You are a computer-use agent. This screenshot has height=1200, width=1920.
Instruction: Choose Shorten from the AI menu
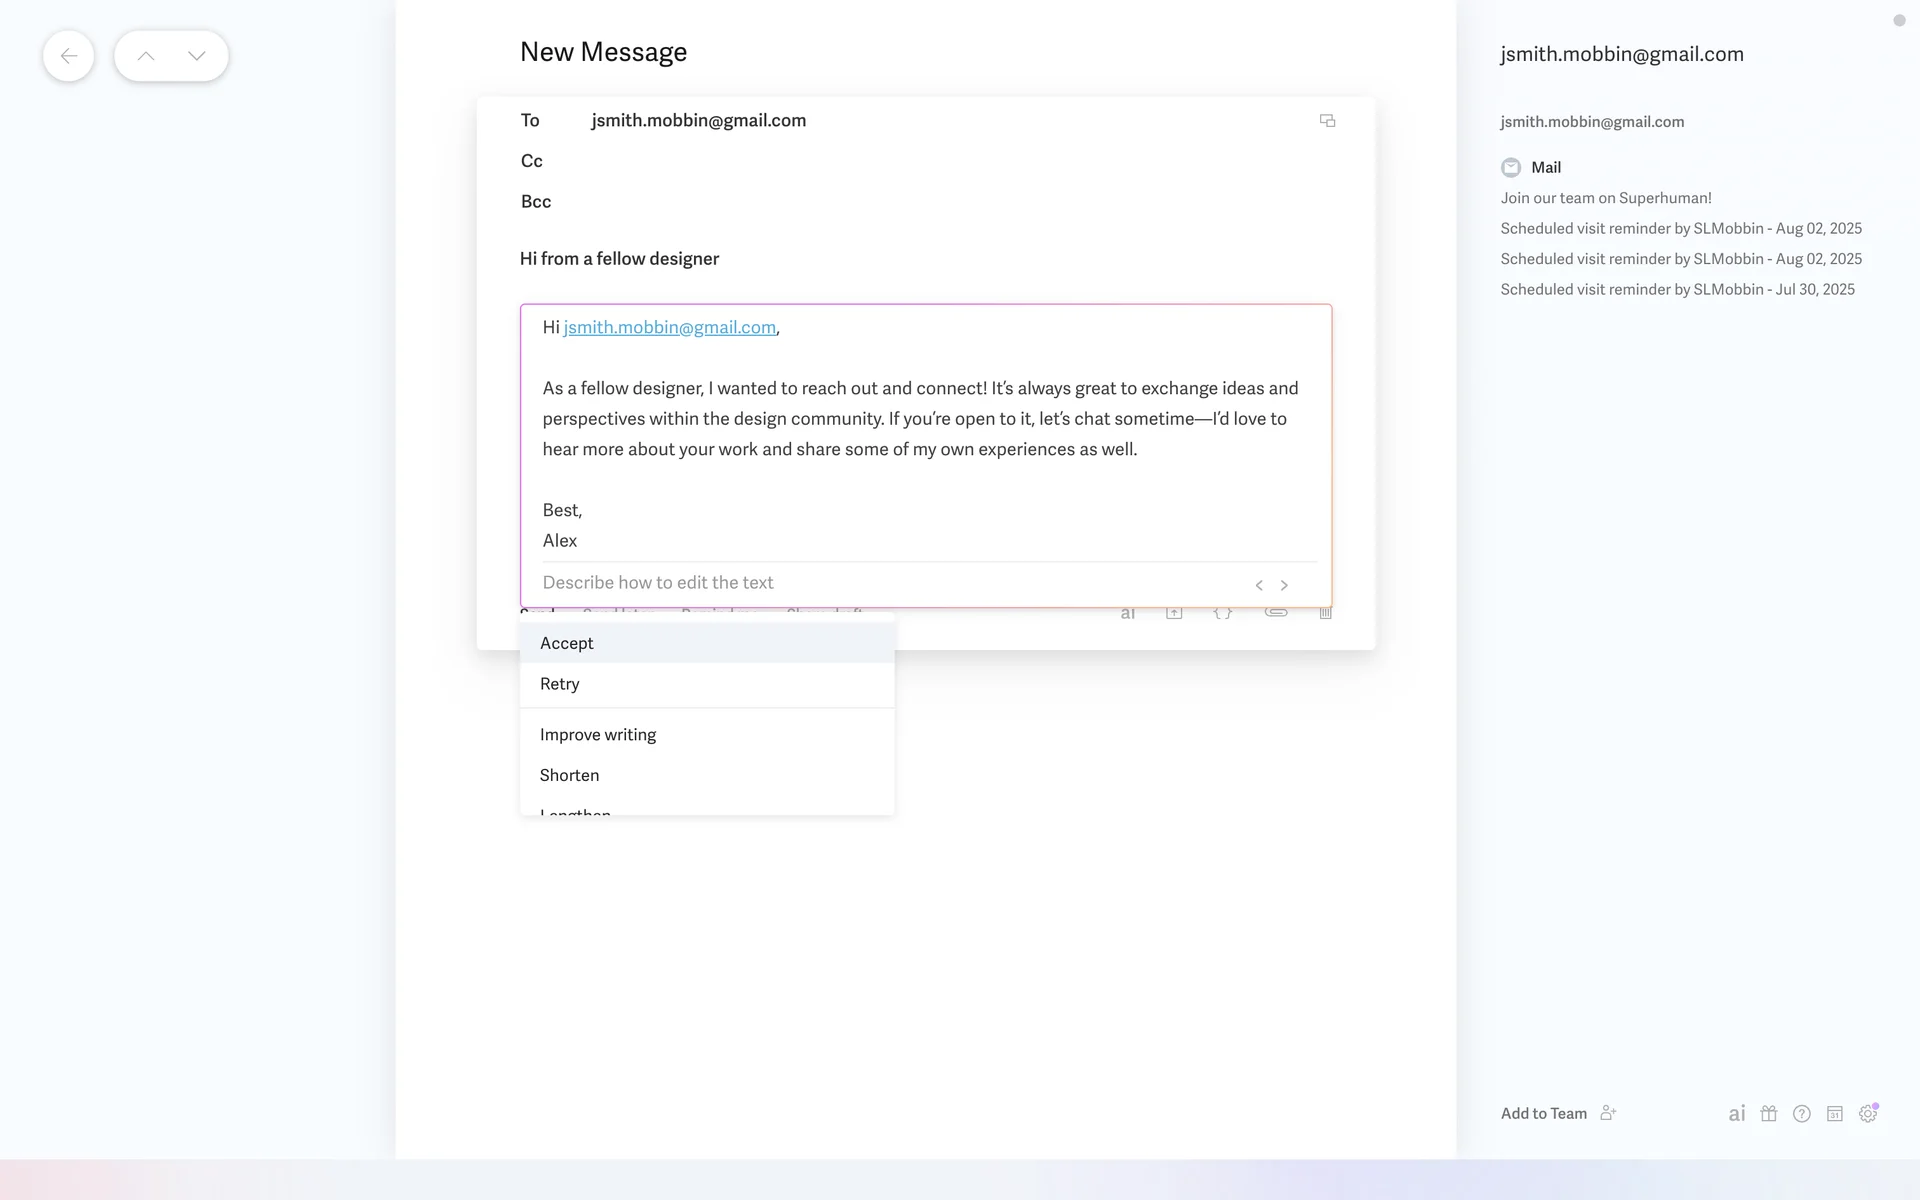tap(570, 775)
